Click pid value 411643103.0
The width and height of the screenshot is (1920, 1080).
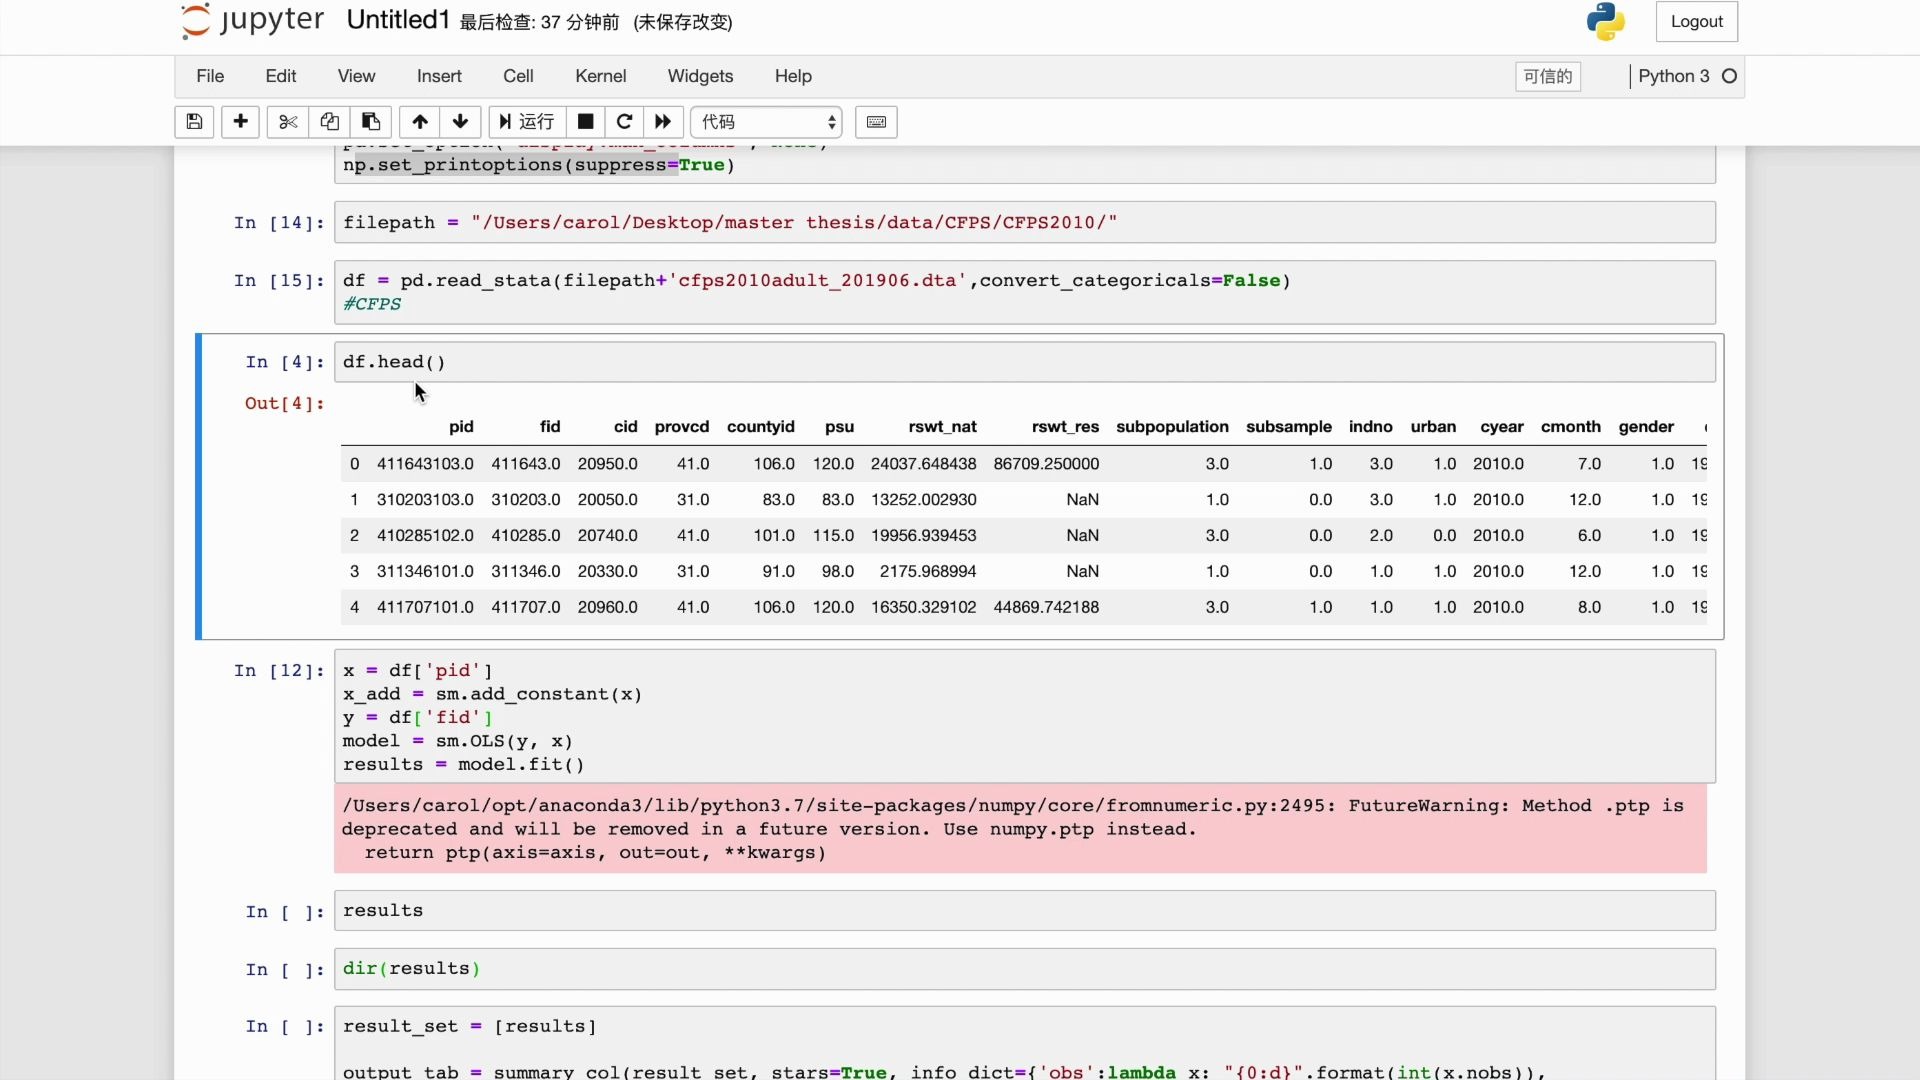click(425, 464)
